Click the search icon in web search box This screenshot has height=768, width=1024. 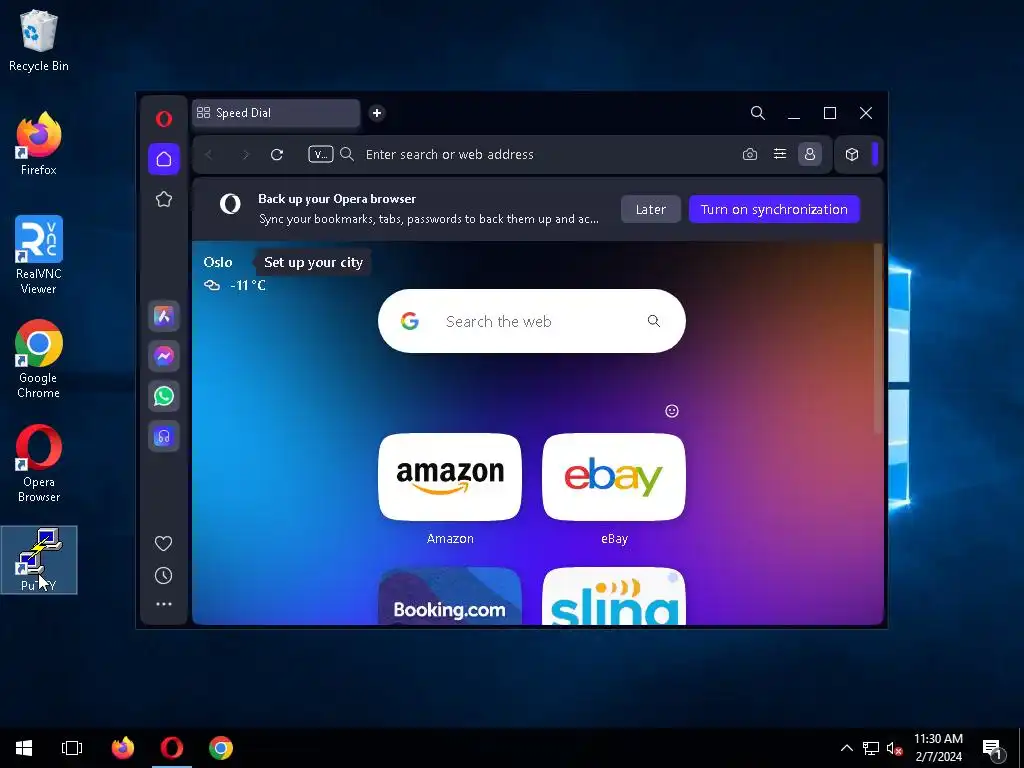[654, 321]
